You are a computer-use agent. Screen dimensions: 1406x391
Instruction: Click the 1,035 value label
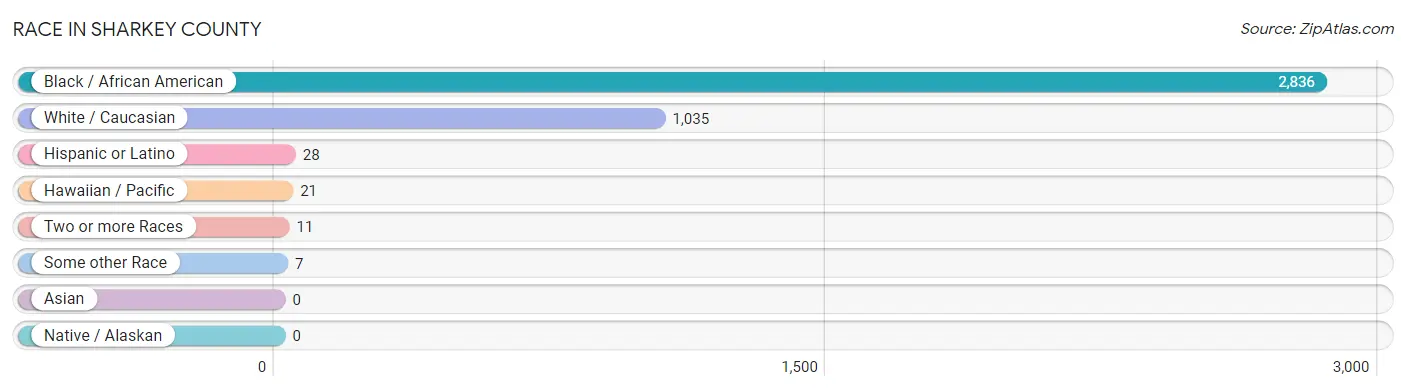coord(691,118)
